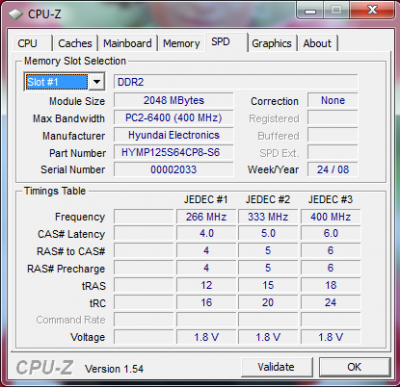The image size is (400, 388).
Task: Click the serial number 00002033
Action: pos(173,169)
